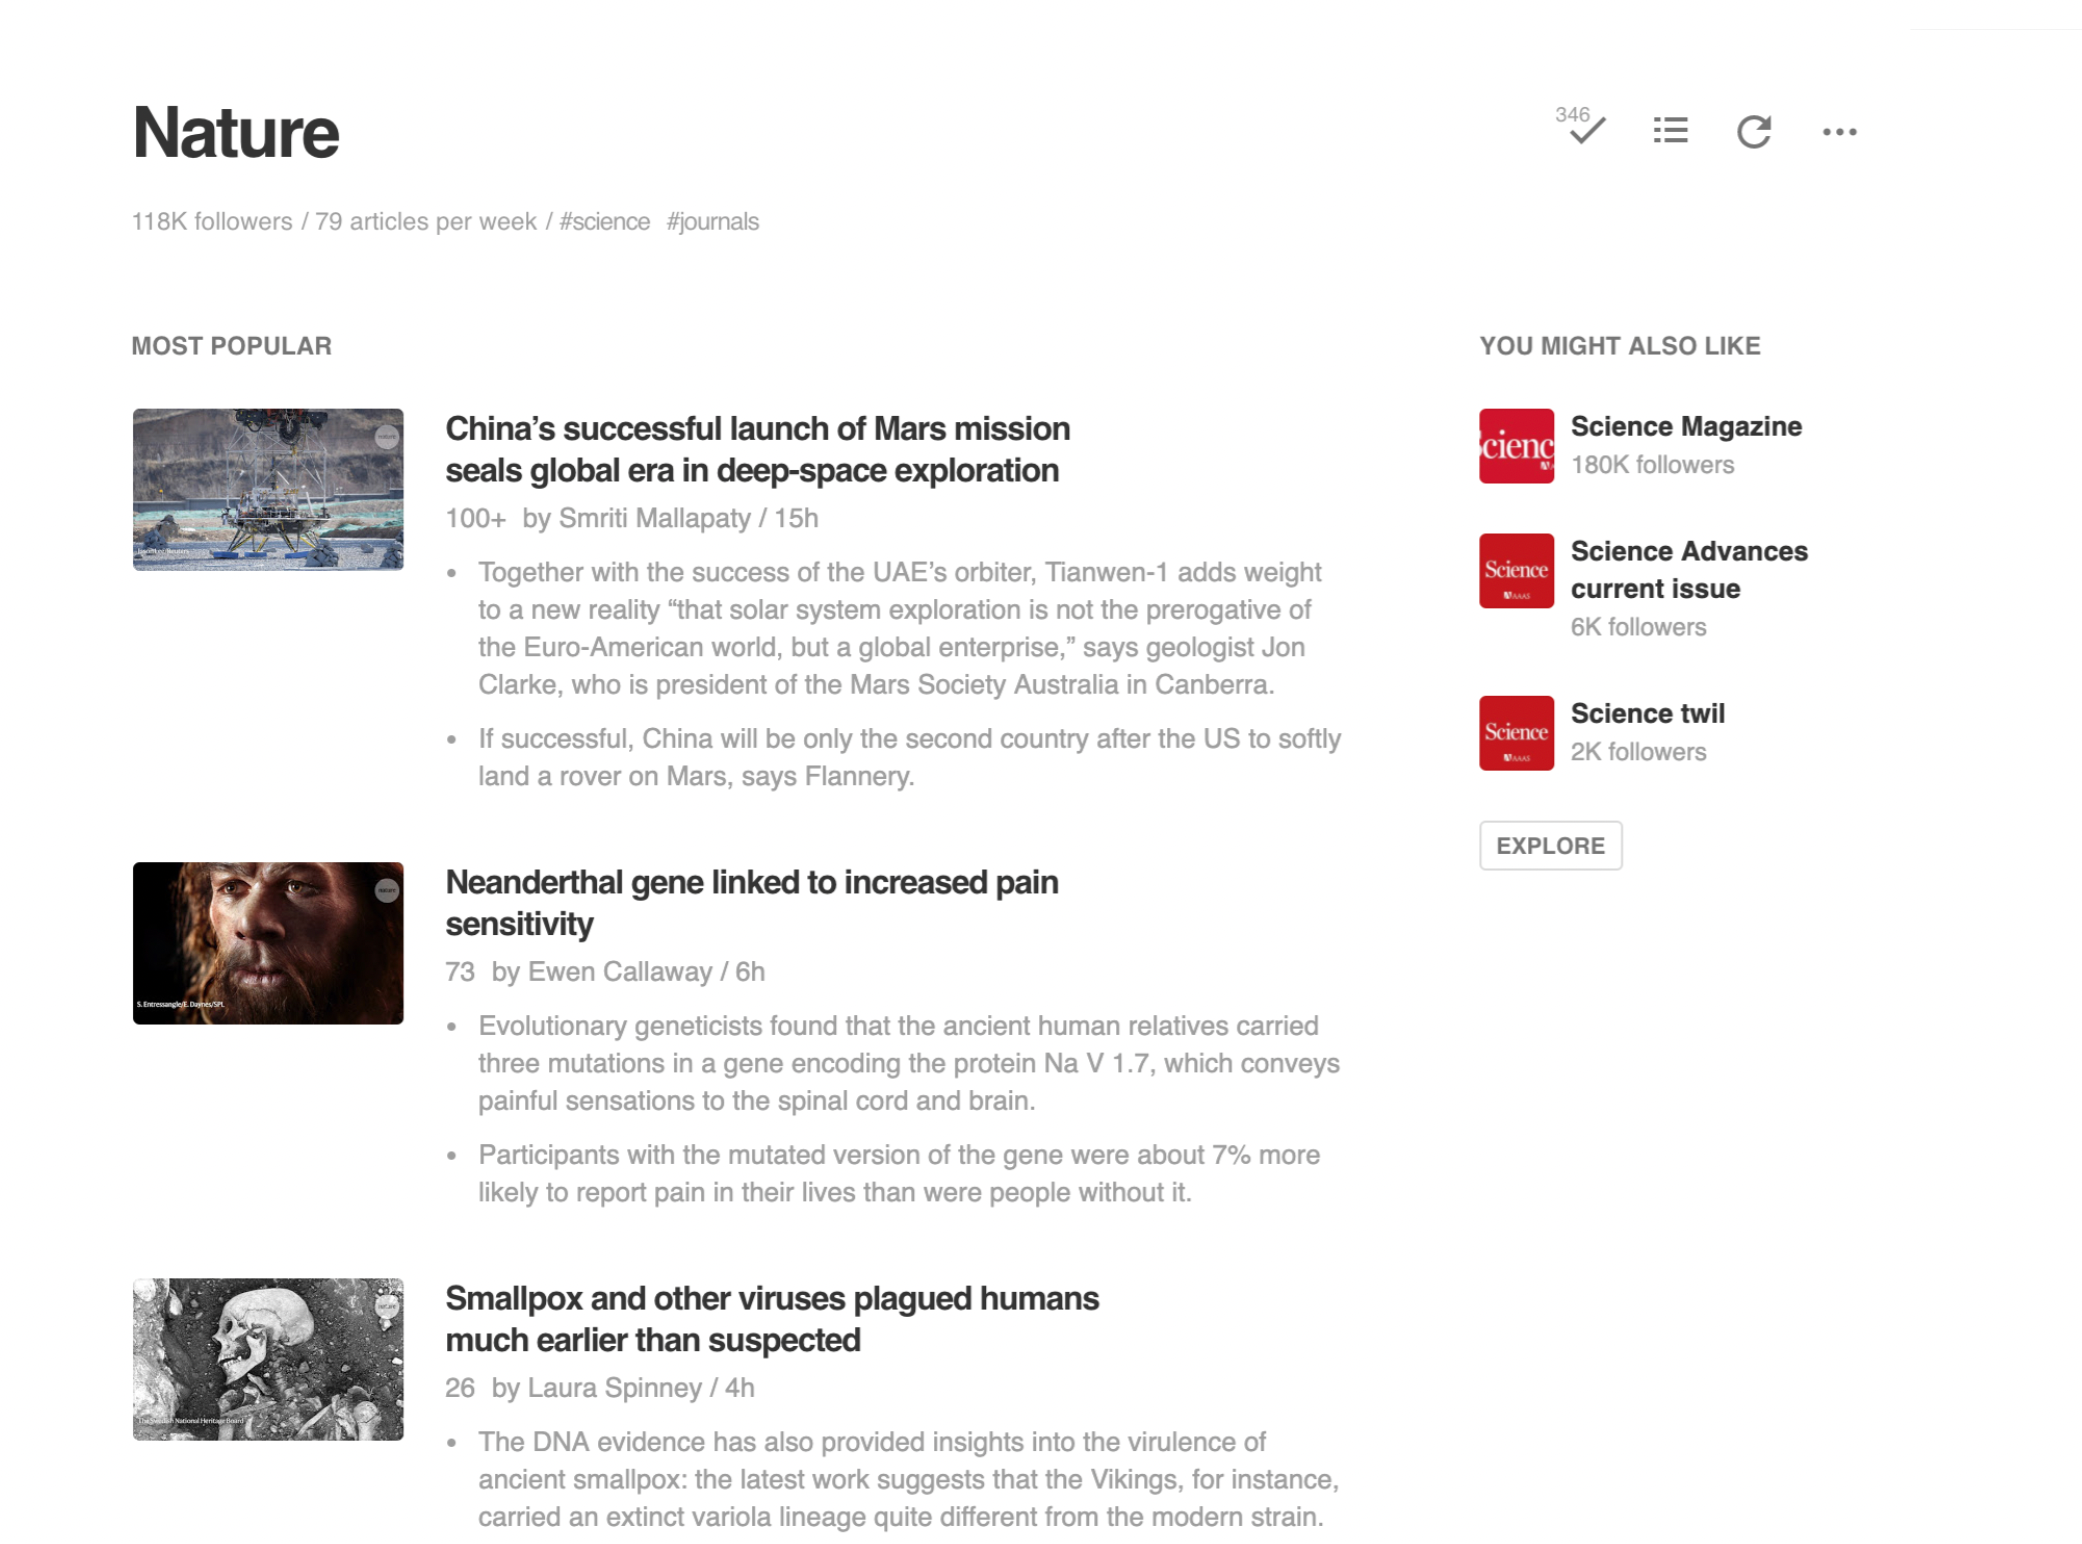Click the Science twil feed logo

pos(1516,733)
